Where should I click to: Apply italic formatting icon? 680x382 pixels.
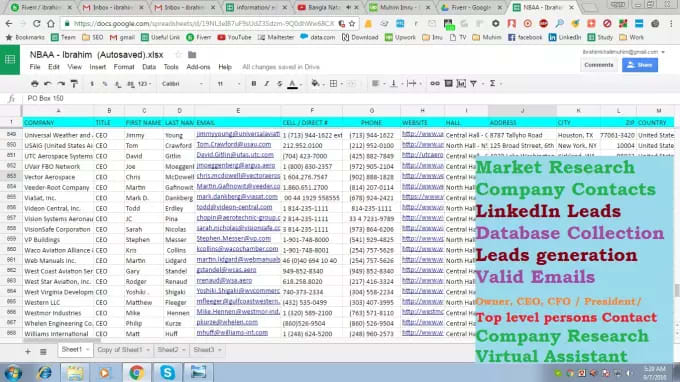coord(266,84)
